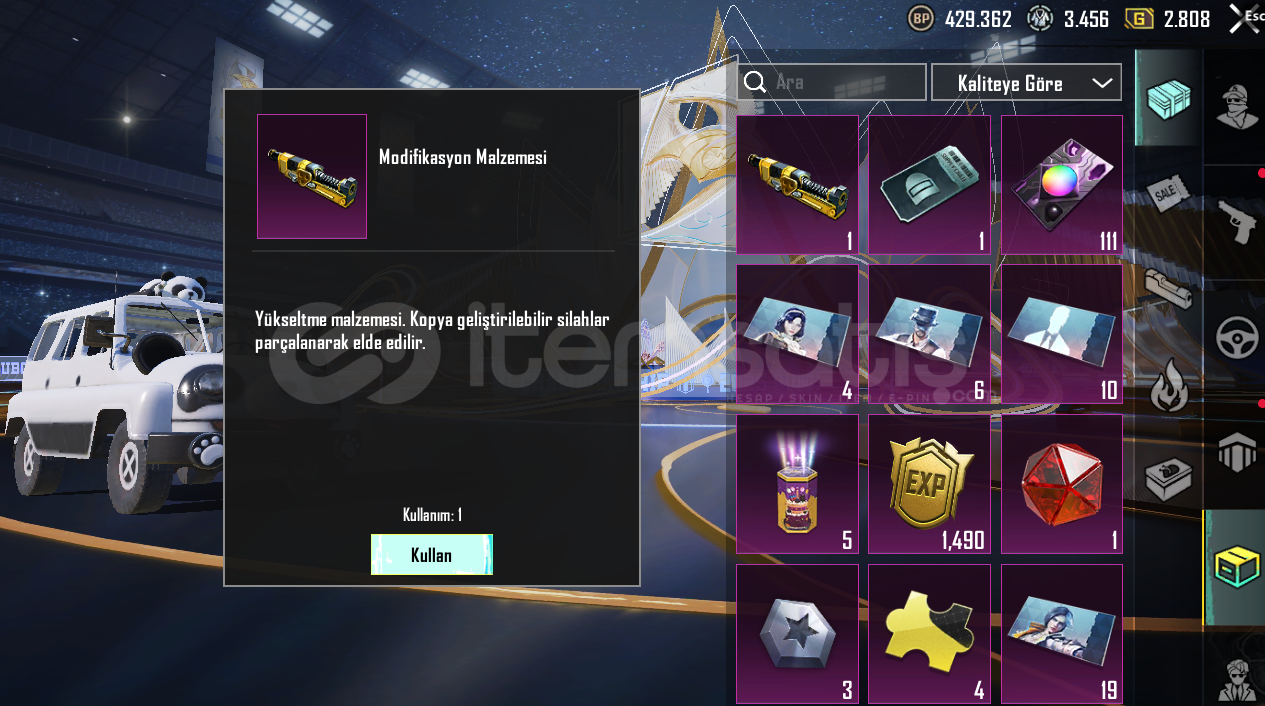Image resolution: width=1265 pixels, height=706 pixels.
Task: Expand the sort dropdown chevron arrow
Action: tap(1102, 83)
